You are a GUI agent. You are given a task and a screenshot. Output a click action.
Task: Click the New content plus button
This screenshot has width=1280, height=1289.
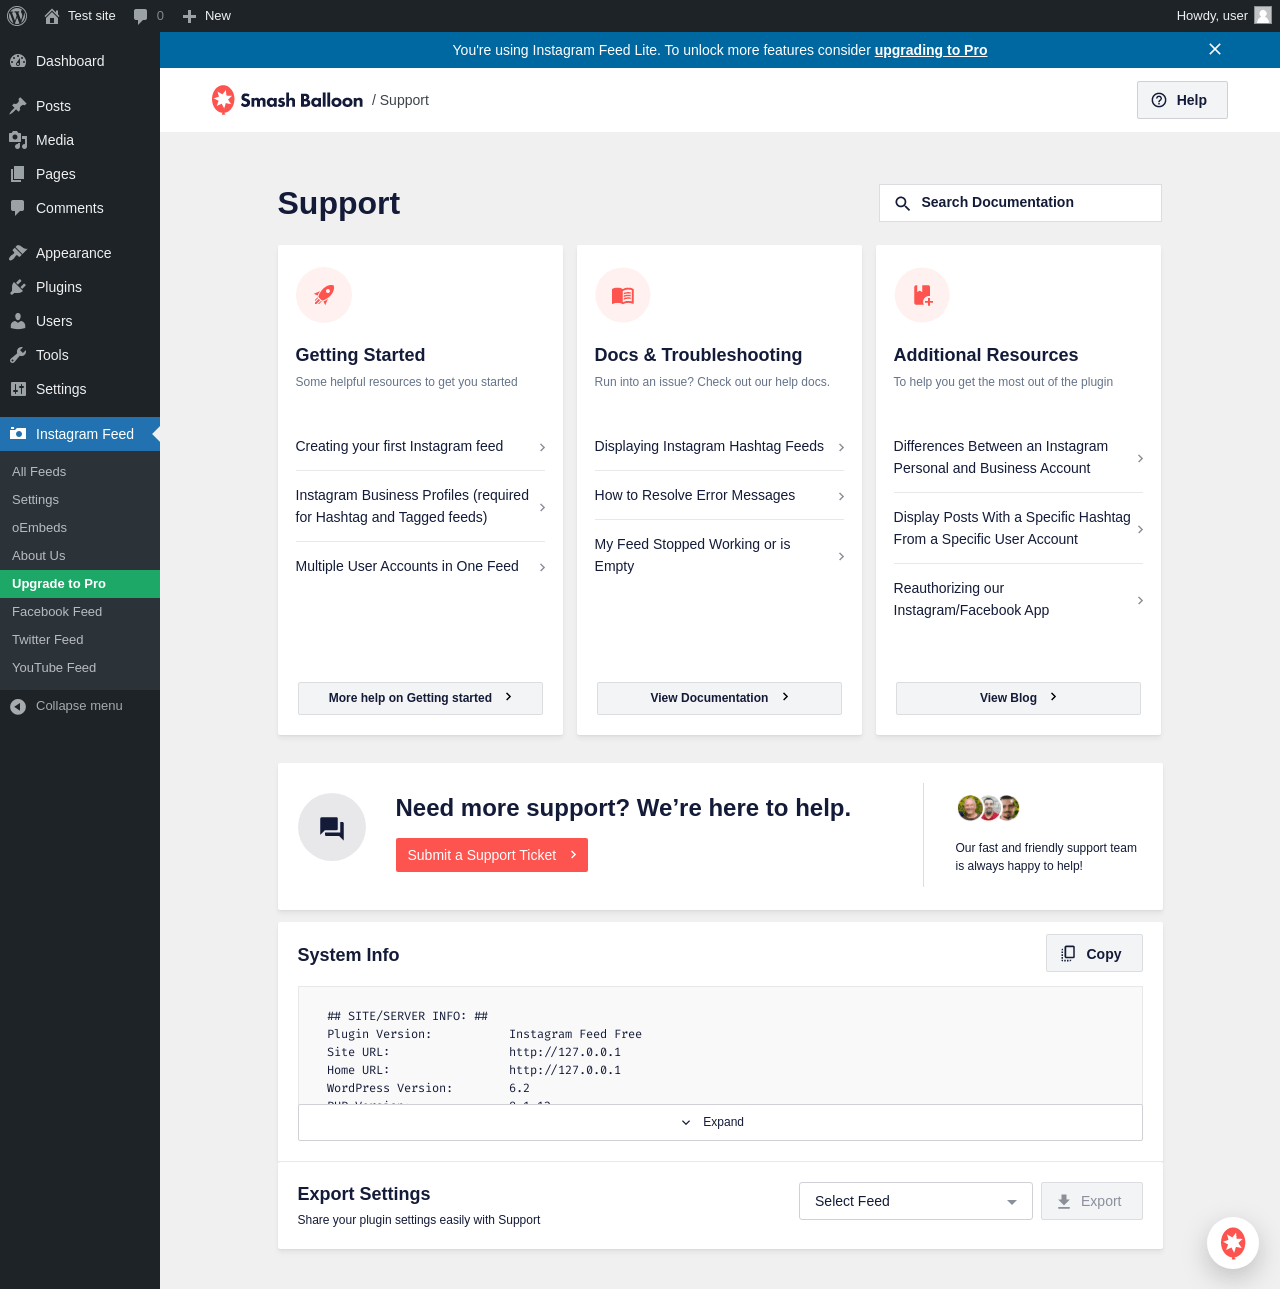click(207, 16)
